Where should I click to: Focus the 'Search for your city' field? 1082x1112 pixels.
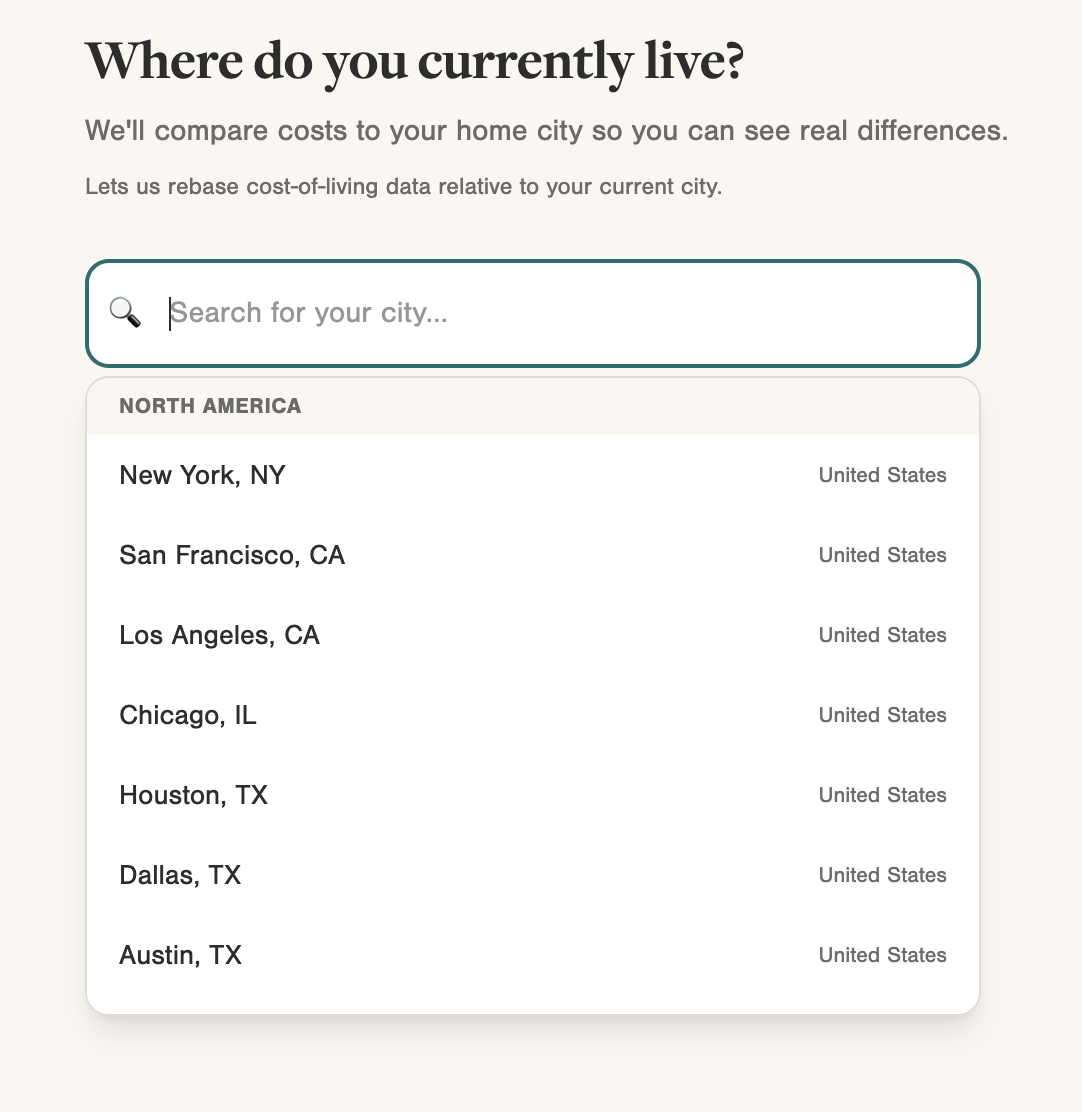click(560, 314)
